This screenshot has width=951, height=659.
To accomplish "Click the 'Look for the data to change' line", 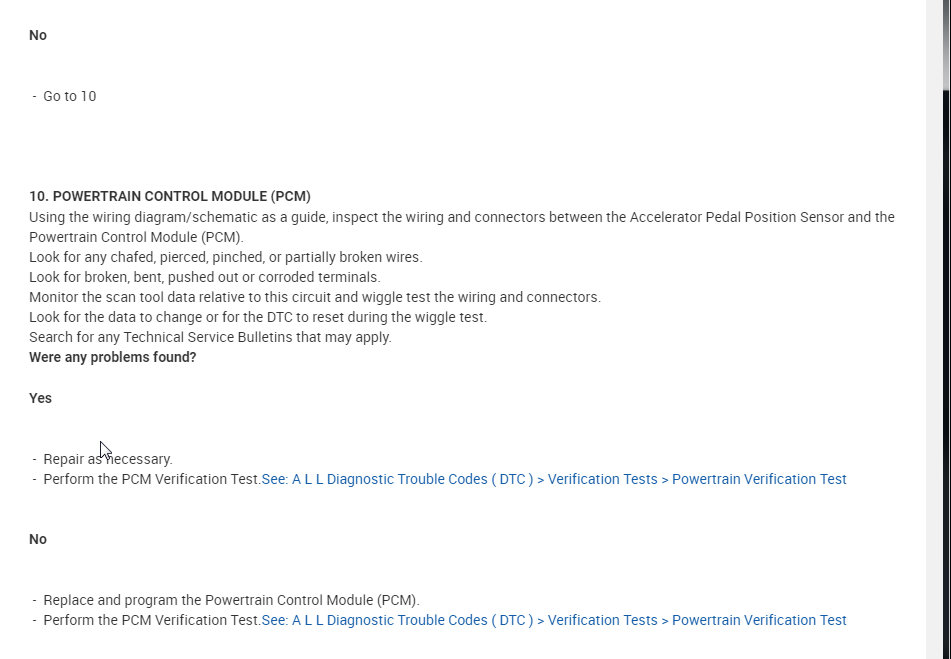I will pyautogui.click(x=258, y=317).
